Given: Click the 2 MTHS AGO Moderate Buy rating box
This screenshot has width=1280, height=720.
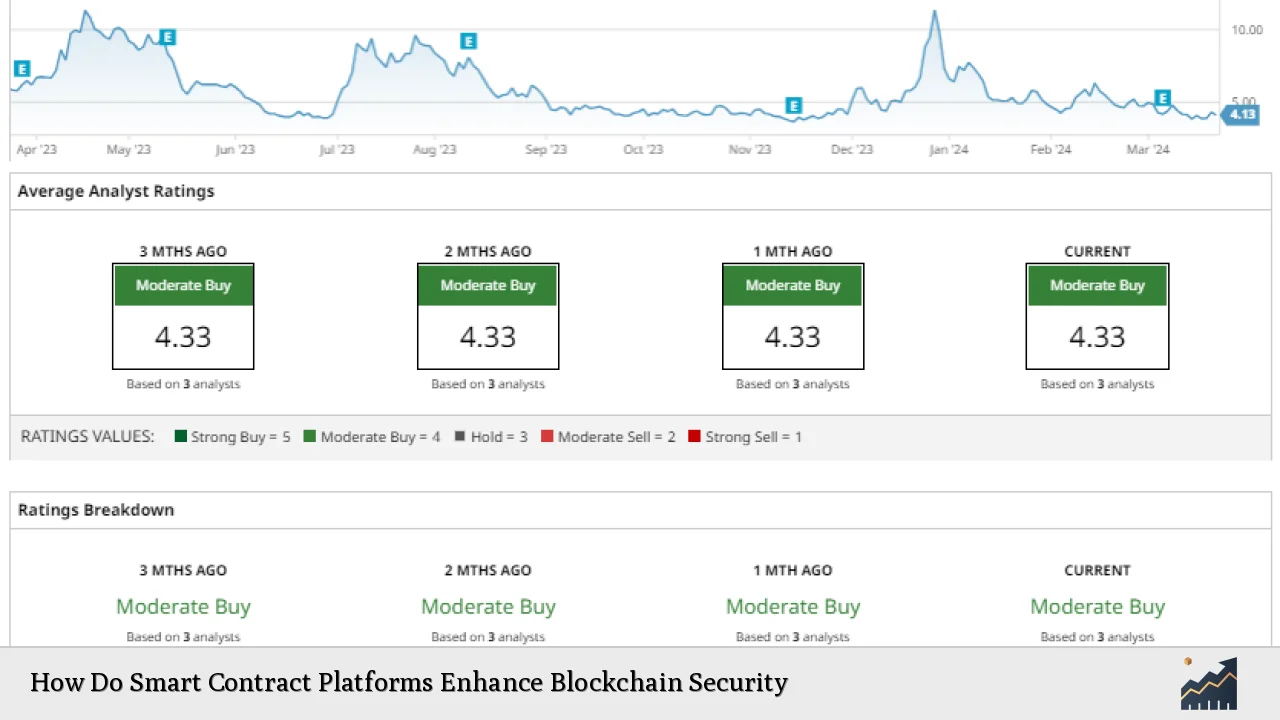Looking at the screenshot, I should 488,316.
